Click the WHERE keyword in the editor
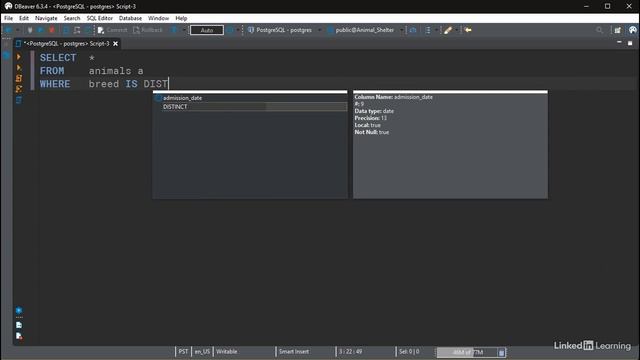The width and height of the screenshot is (640, 360). pos(55,84)
